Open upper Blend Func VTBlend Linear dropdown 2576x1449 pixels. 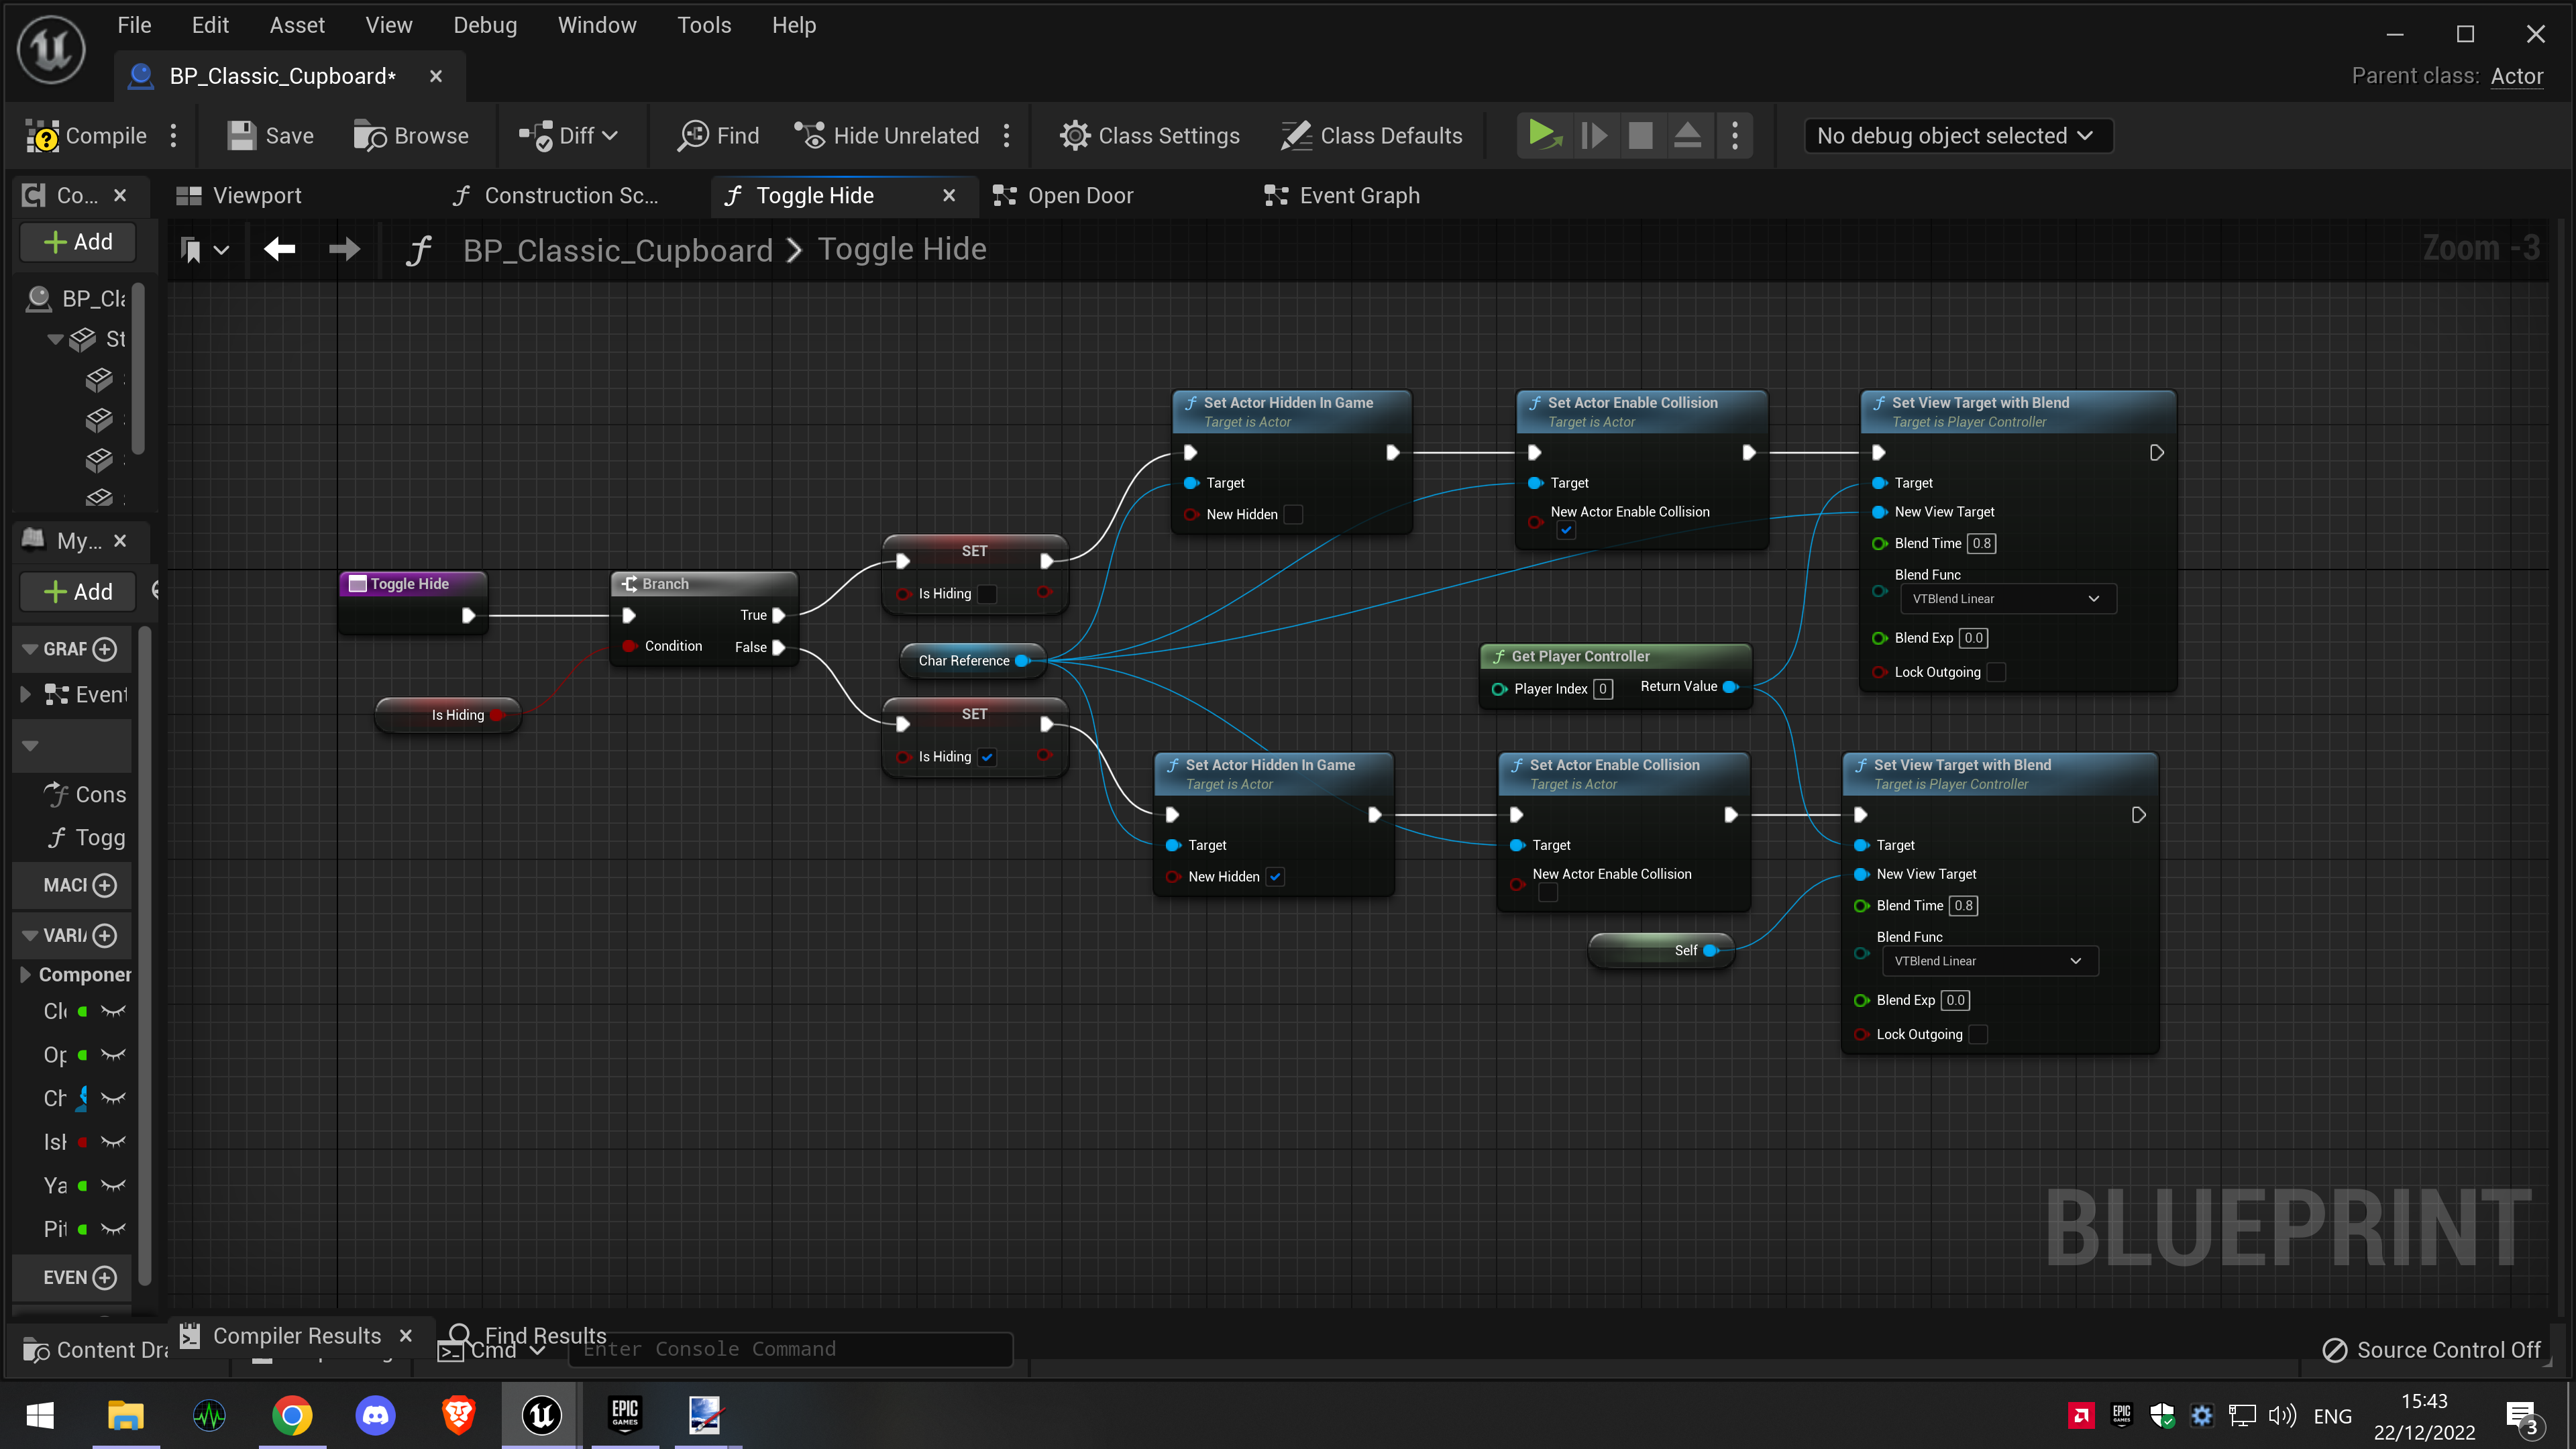(2008, 599)
